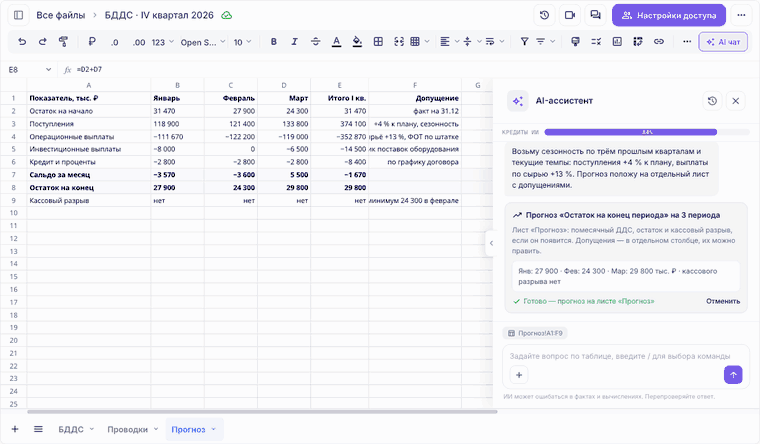Image resolution: width=760 pixels, height=444 pixels.
Task: Select cell 'Остаток на конец'
Action: [x=89, y=188]
